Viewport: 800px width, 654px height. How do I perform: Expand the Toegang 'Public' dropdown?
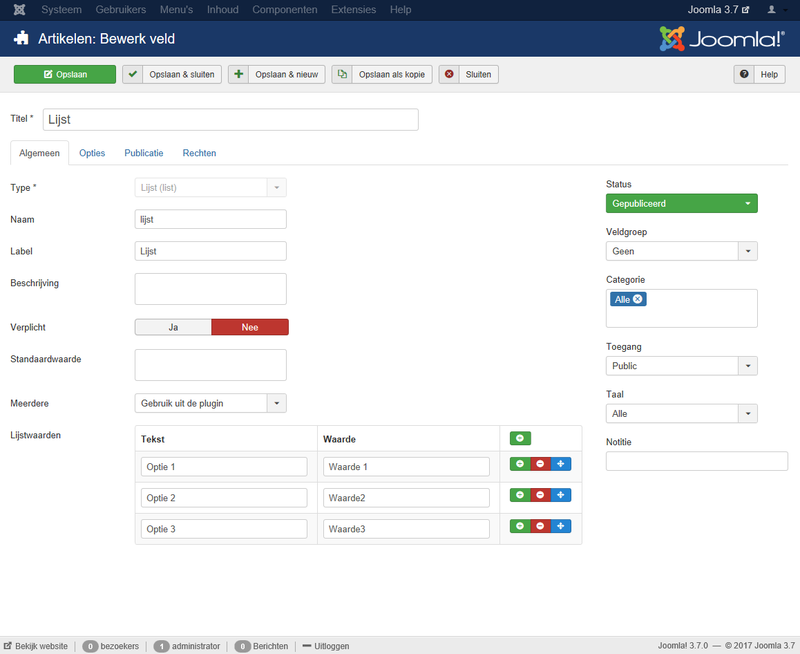[681, 366]
